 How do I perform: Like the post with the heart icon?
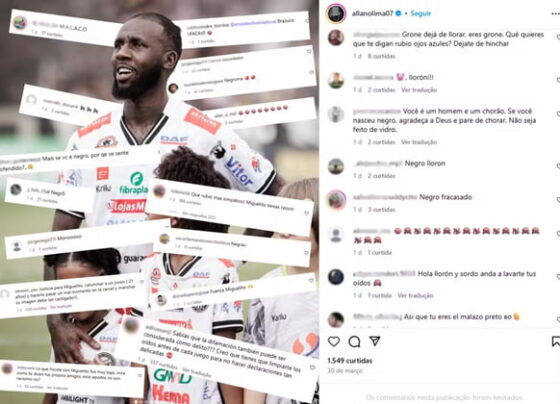(x=334, y=341)
